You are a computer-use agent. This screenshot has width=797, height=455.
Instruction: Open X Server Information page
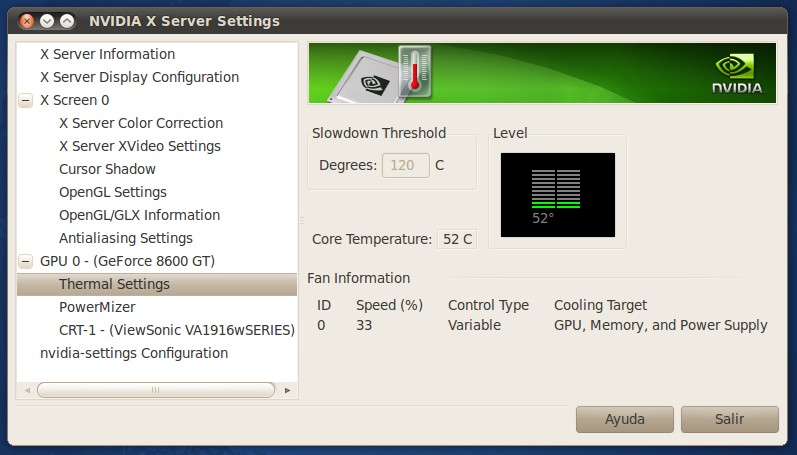107,54
